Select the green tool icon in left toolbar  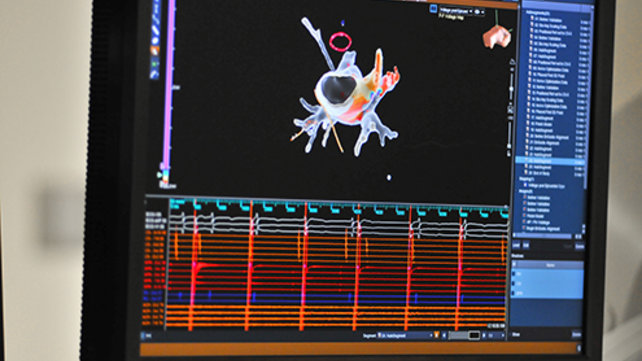155,64
